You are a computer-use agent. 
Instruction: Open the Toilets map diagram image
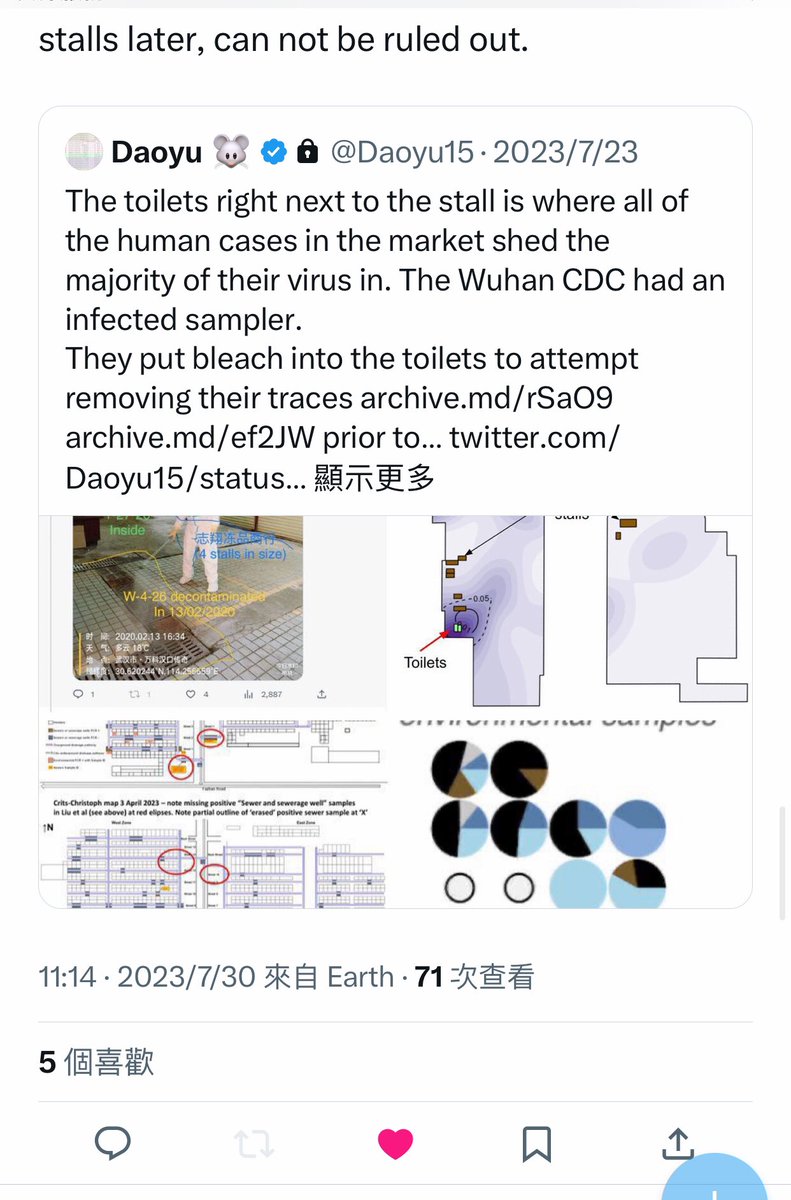[x=569, y=610]
